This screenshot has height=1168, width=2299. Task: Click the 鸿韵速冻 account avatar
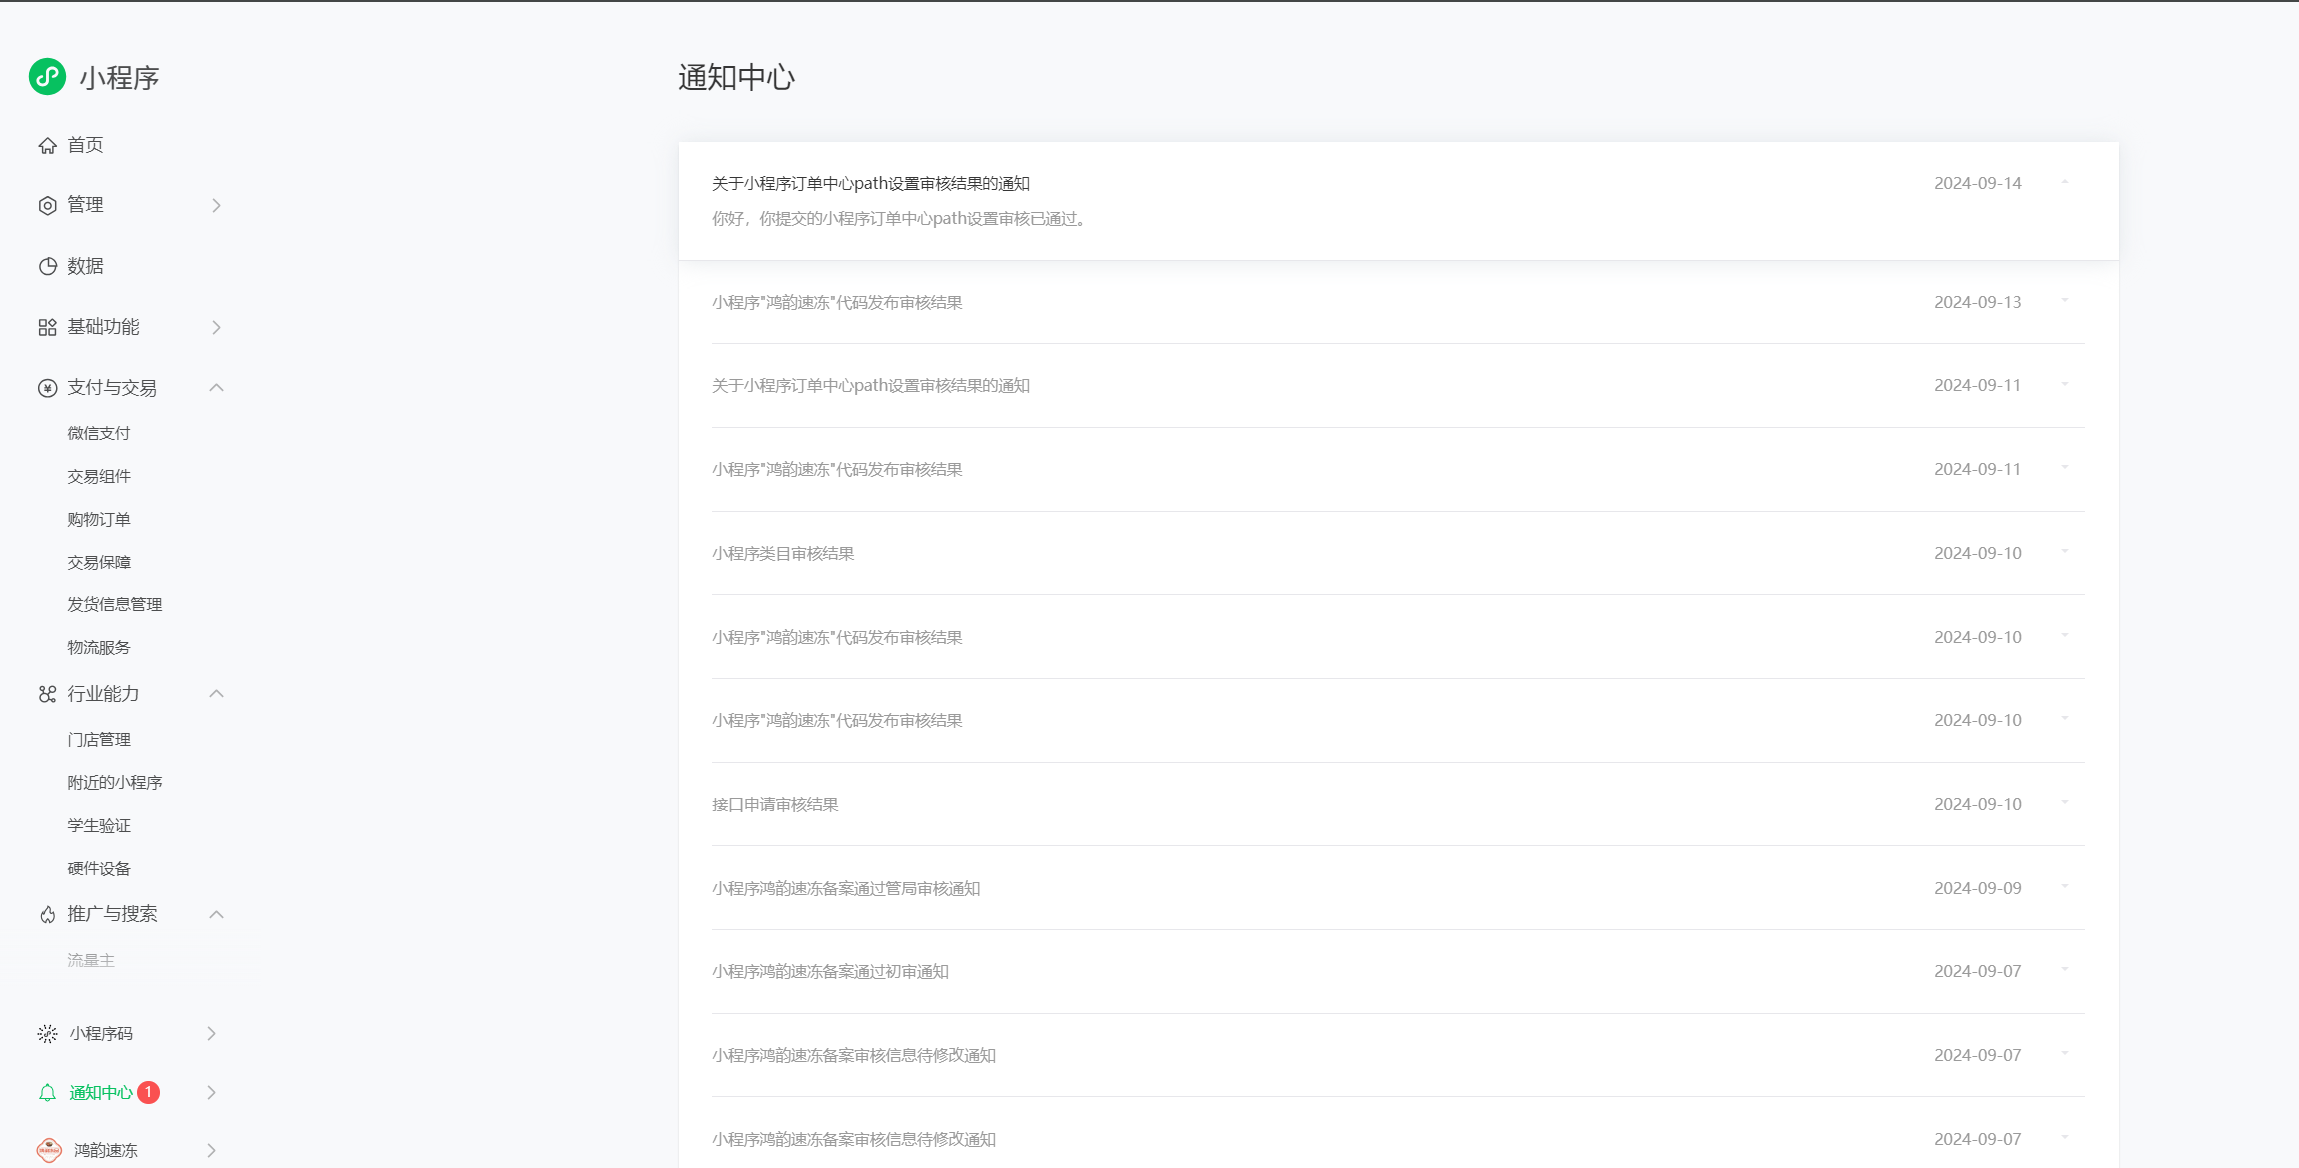pos(49,1150)
